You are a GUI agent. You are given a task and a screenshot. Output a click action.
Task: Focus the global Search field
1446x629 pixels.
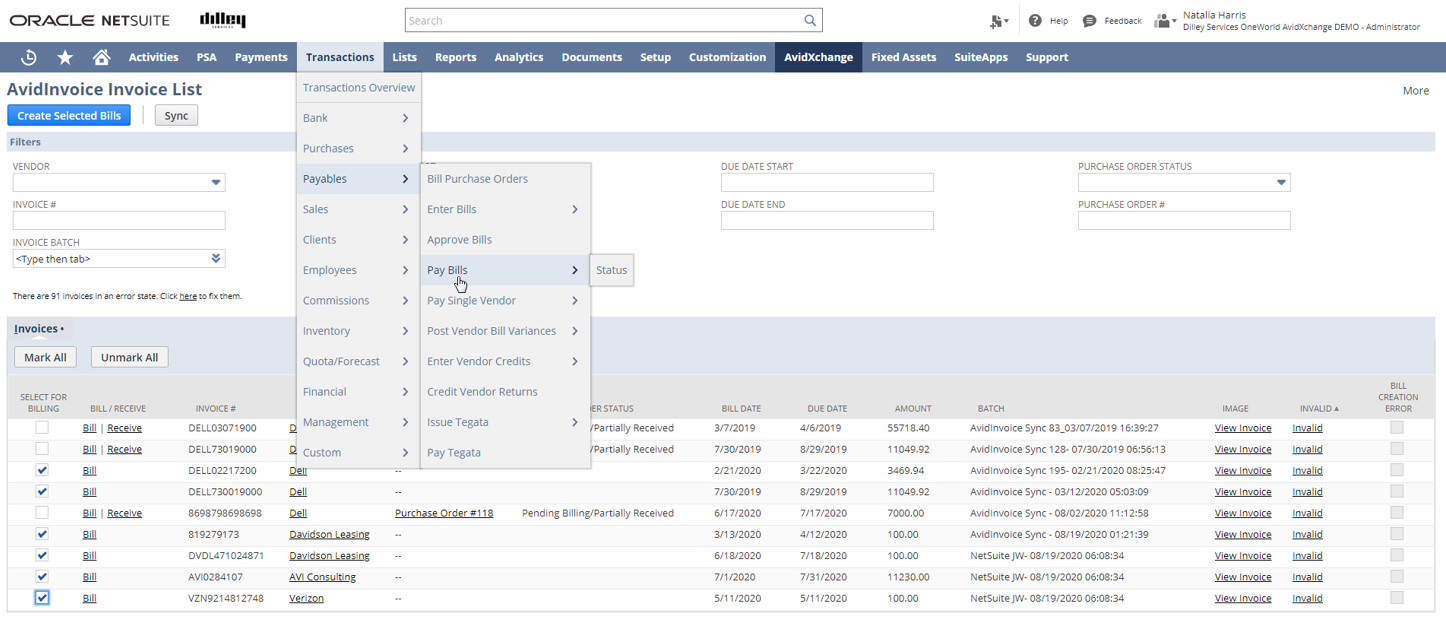coord(603,20)
